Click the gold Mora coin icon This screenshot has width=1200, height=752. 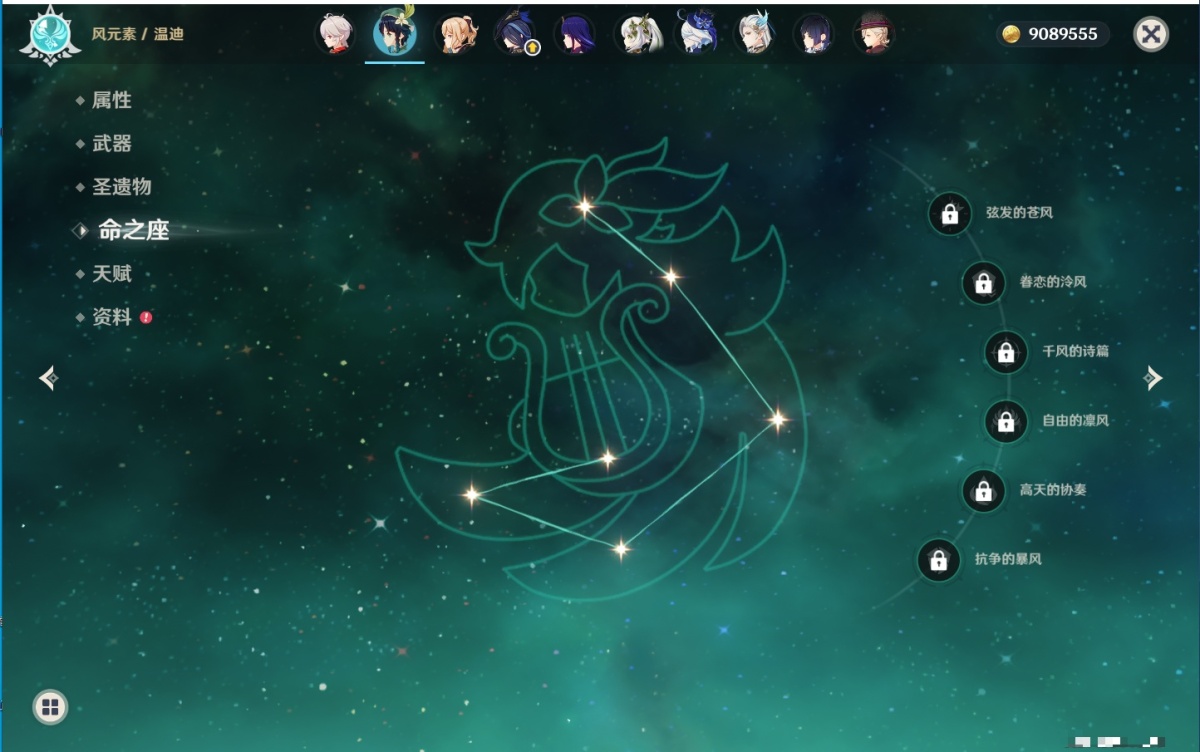click(x=1011, y=35)
